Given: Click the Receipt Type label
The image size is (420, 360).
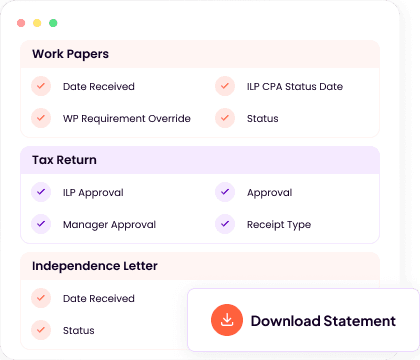Looking at the screenshot, I should click(279, 225).
